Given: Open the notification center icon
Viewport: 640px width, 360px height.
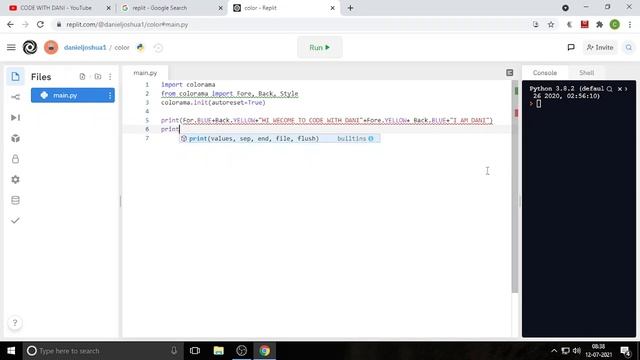Looking at the screenshot, I should [625, 351].
